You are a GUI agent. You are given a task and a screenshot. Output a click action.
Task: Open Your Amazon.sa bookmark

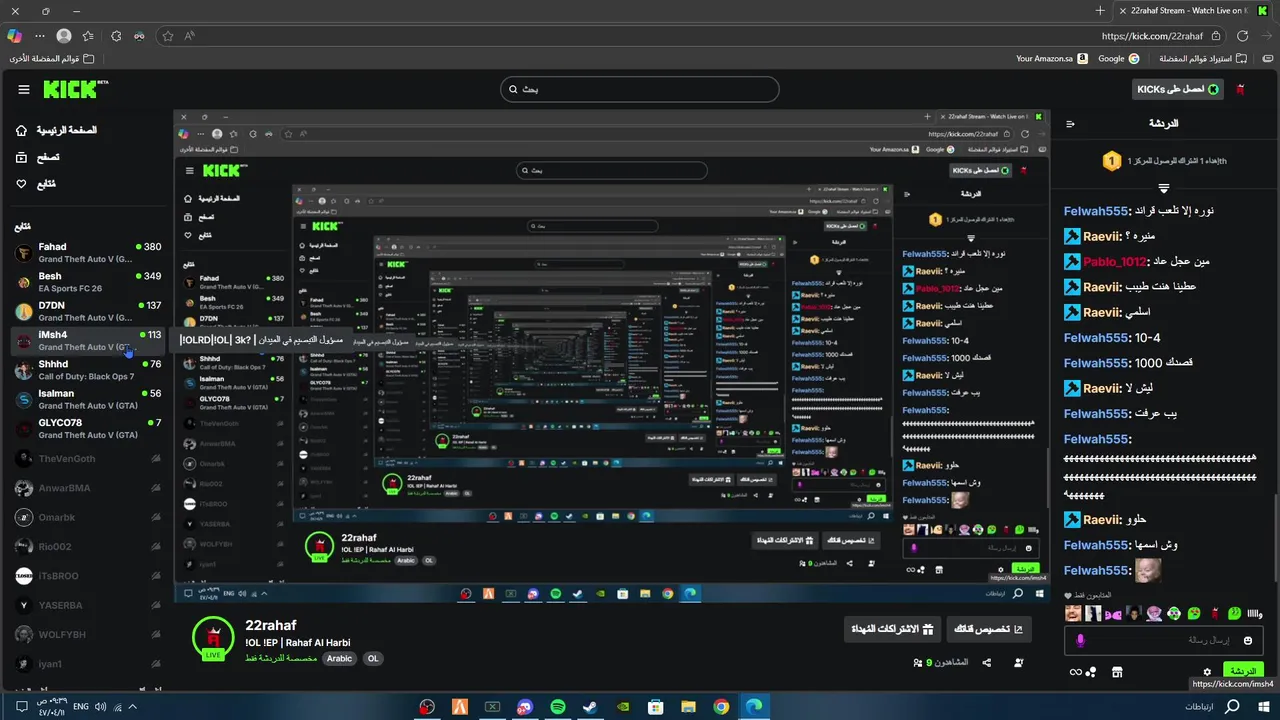[1050, 58]
